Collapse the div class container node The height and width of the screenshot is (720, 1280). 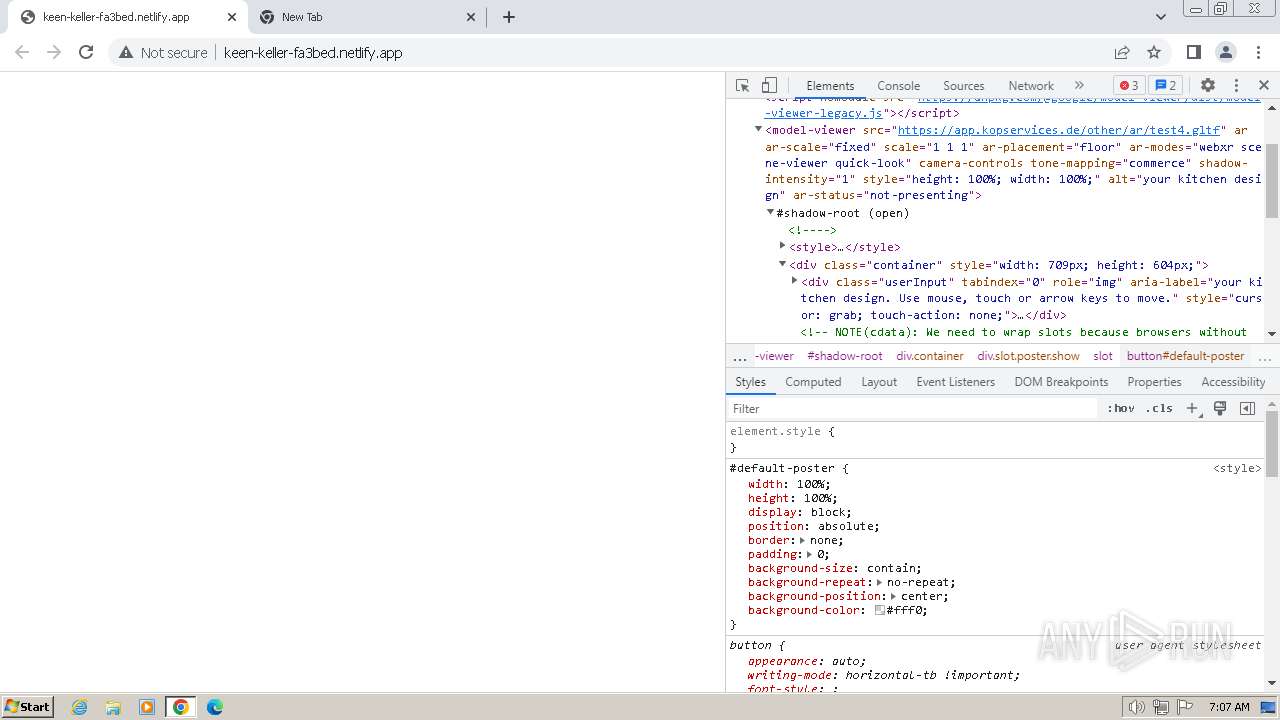pyautogui.click(x=783, y=264)
